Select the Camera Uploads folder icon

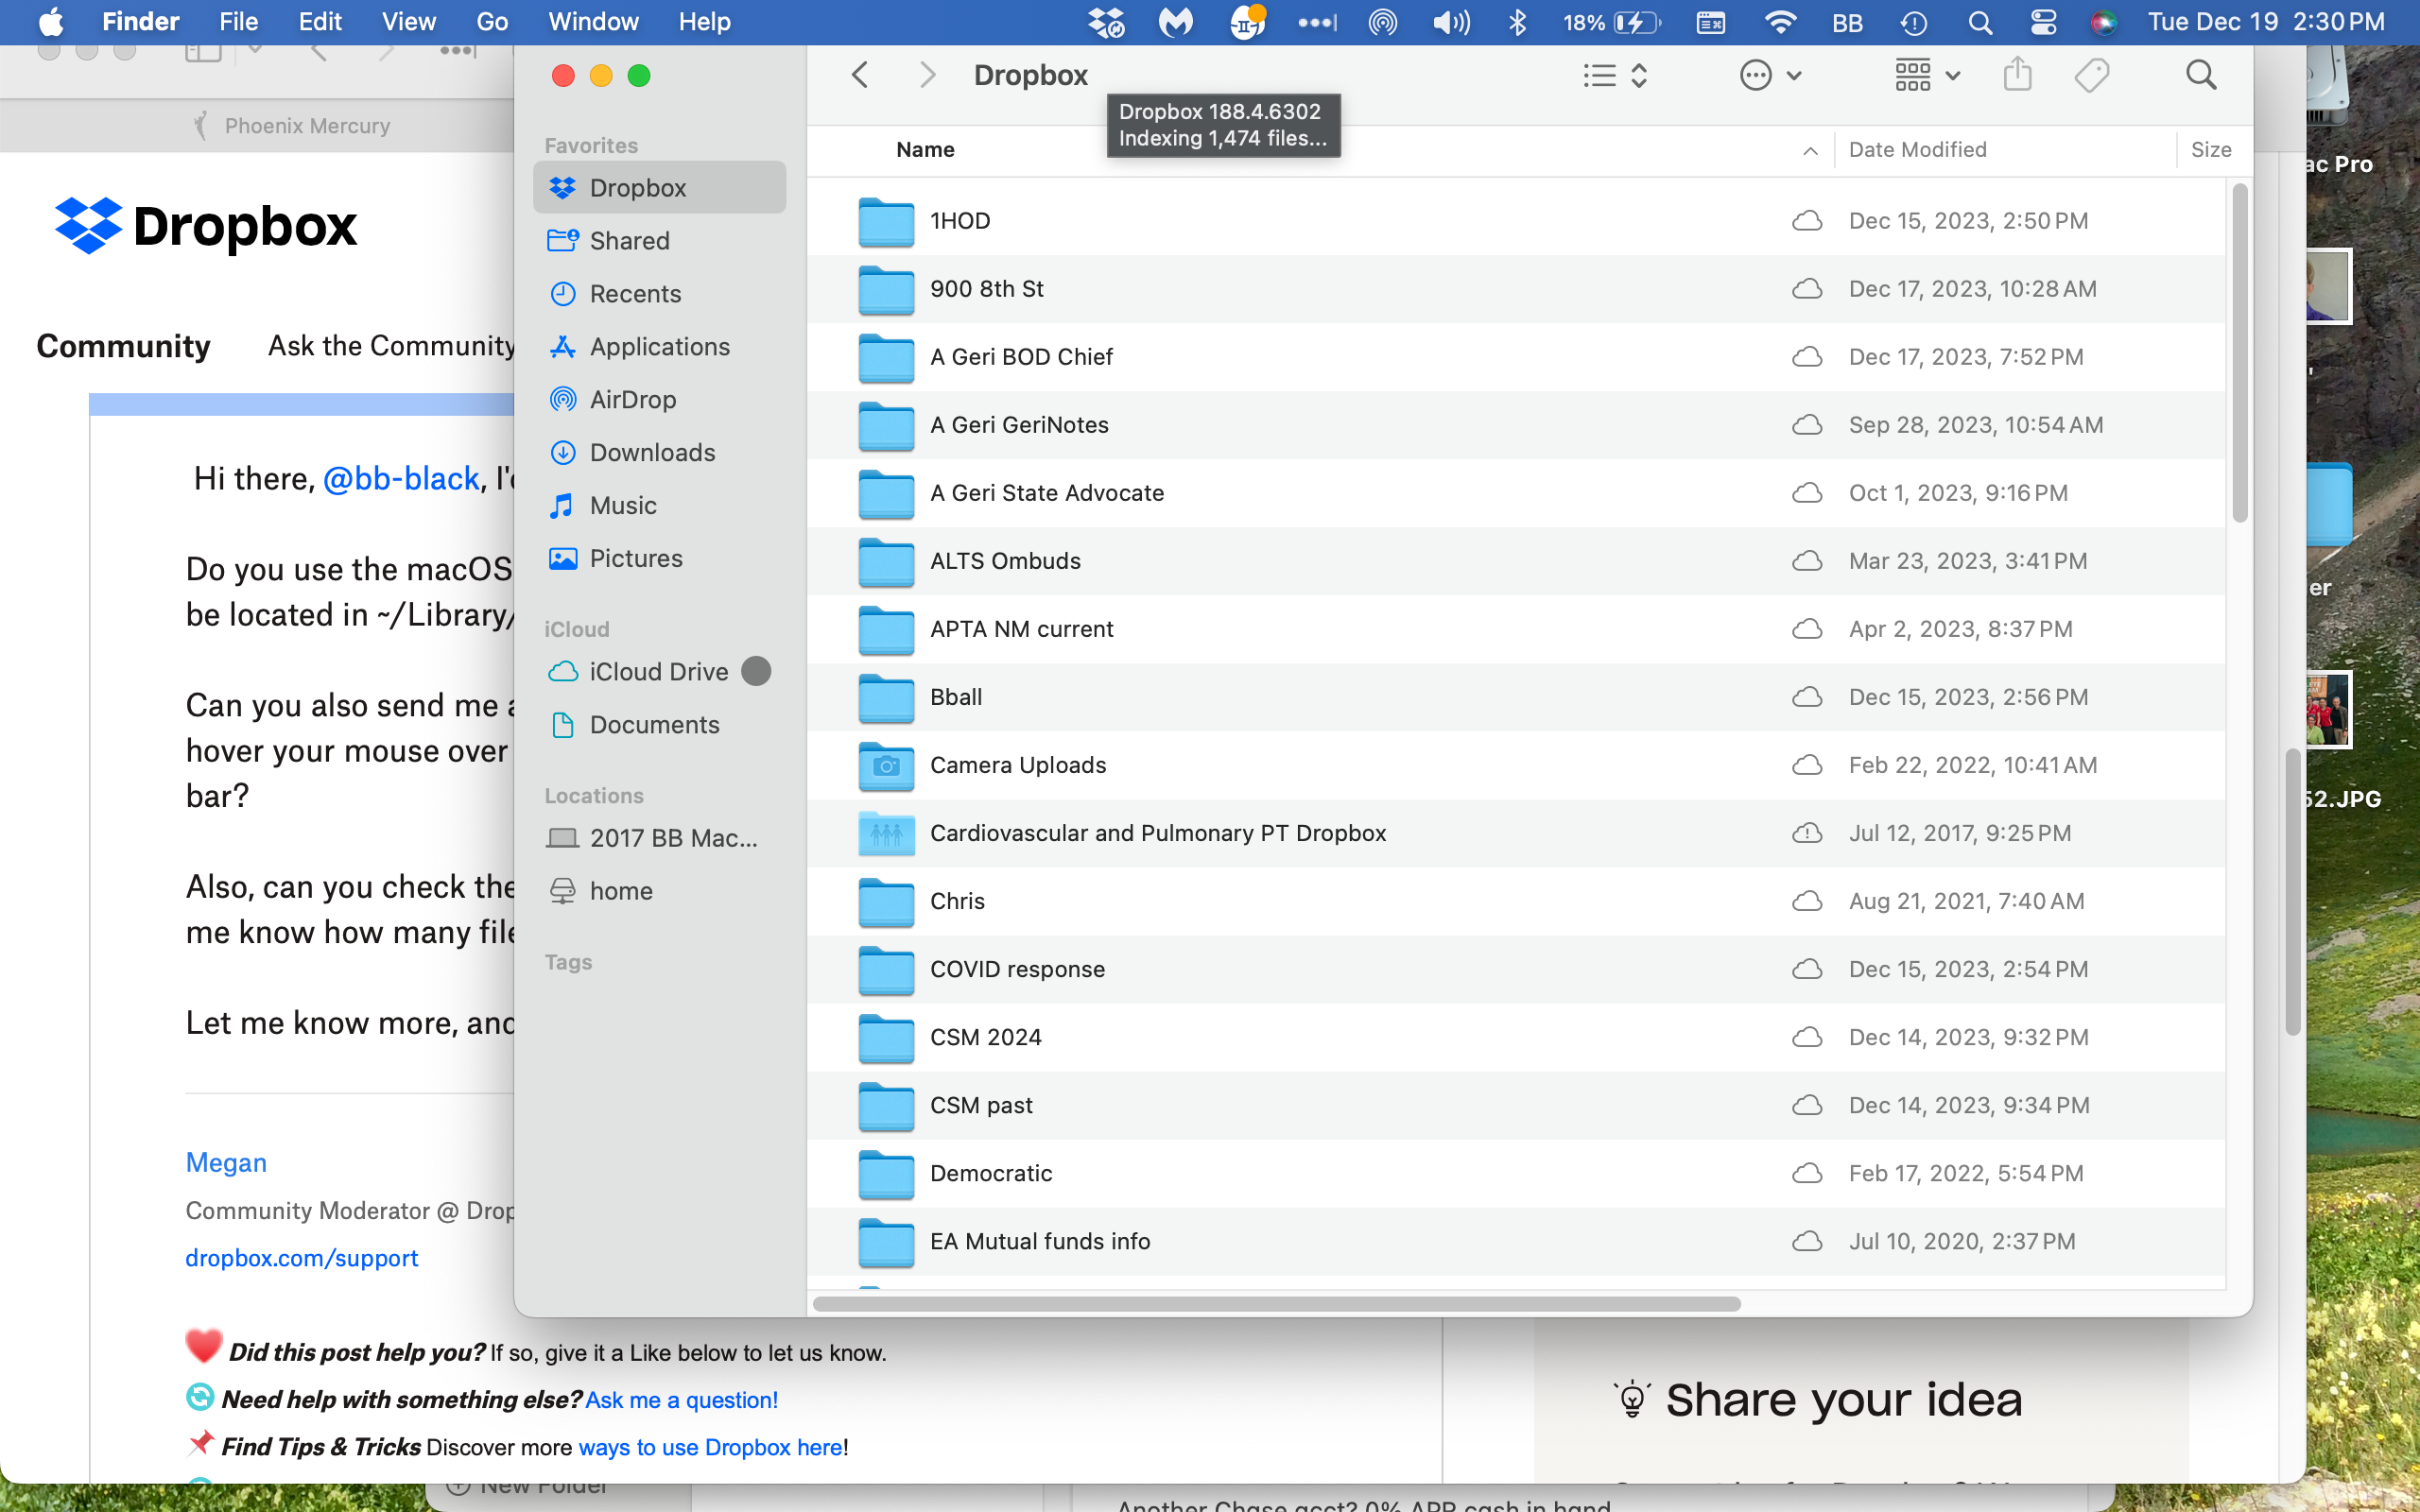pyautogui.click(x=886, y=765)
